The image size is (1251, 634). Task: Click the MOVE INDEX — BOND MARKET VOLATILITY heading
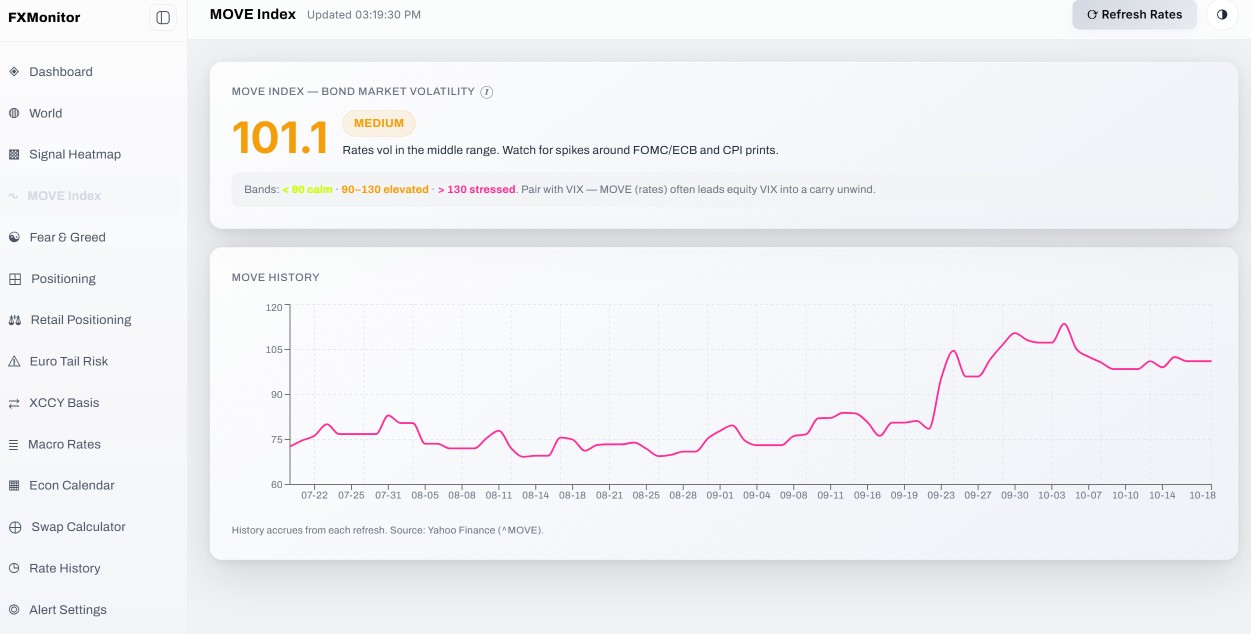click(x=353, y=91)
